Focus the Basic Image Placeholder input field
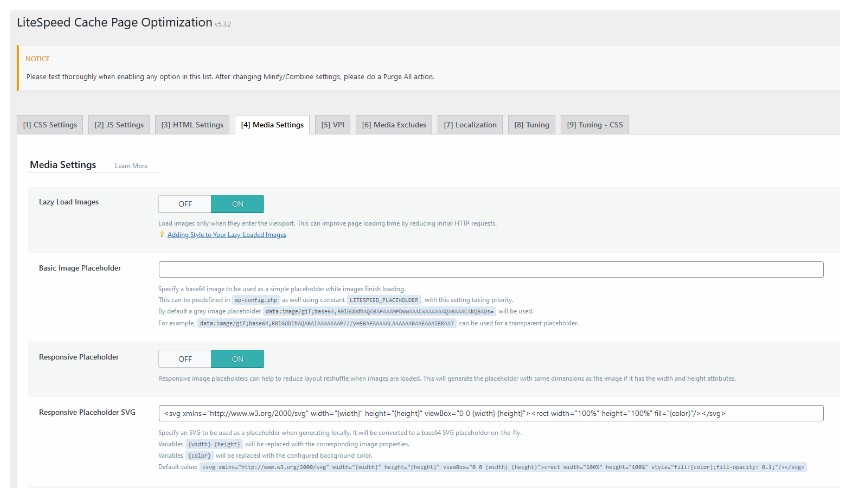 (x=491, y=269)
